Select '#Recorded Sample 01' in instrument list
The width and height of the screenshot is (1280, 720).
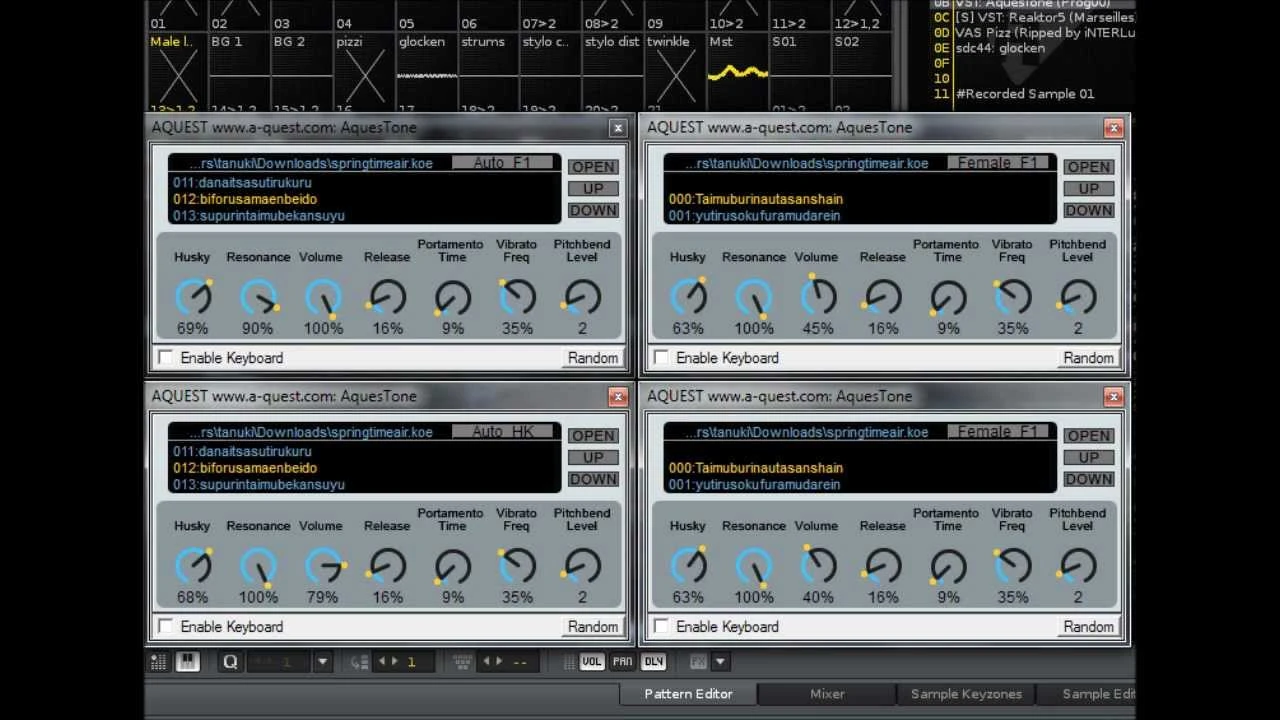[x=1025, y=94]
